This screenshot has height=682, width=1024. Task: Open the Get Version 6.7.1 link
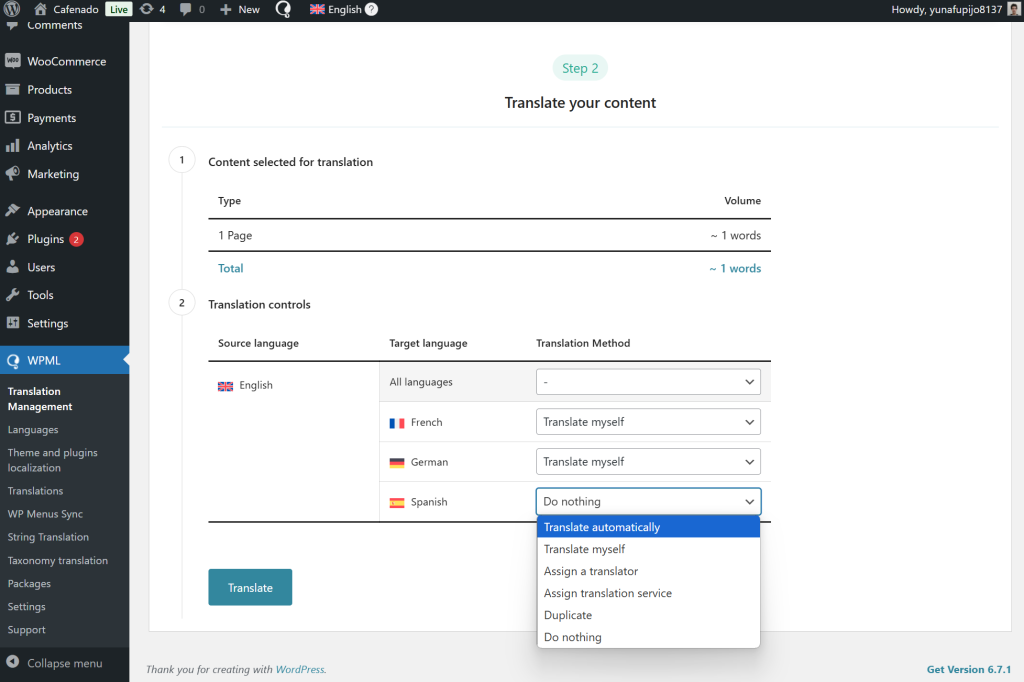tap(969, 668)
